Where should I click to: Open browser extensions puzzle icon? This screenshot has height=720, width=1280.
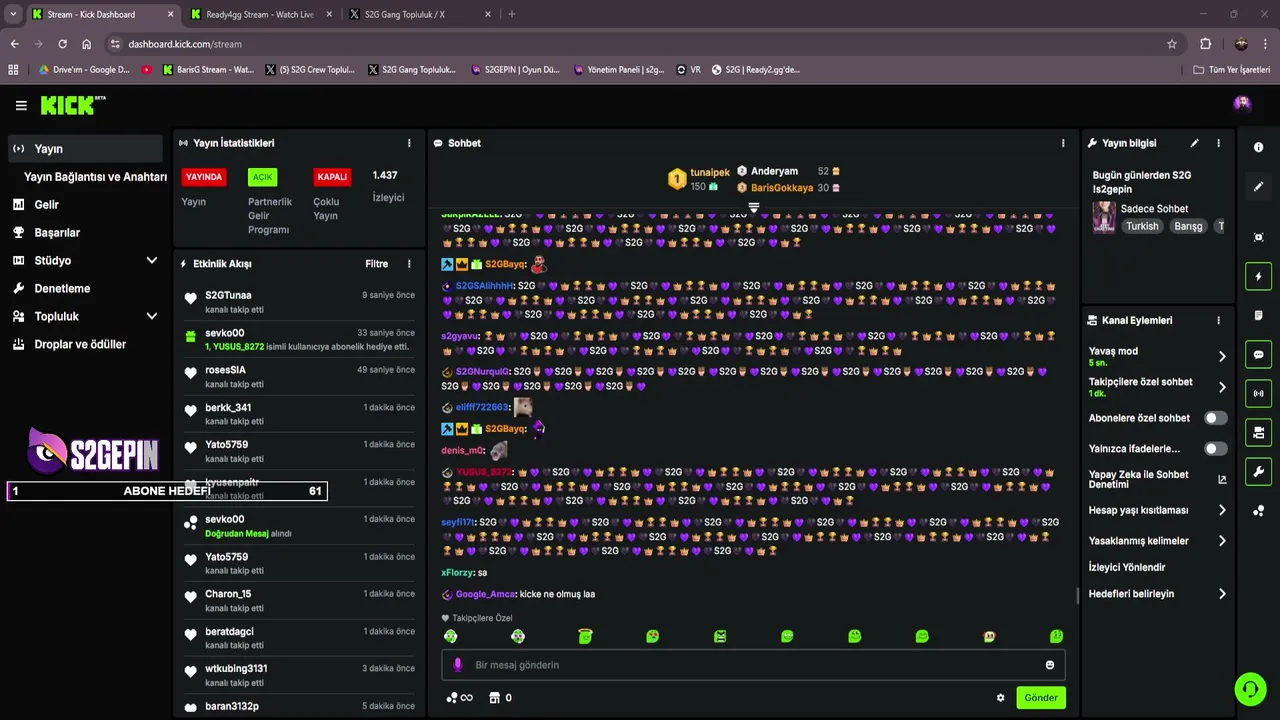pos(1205,44)
